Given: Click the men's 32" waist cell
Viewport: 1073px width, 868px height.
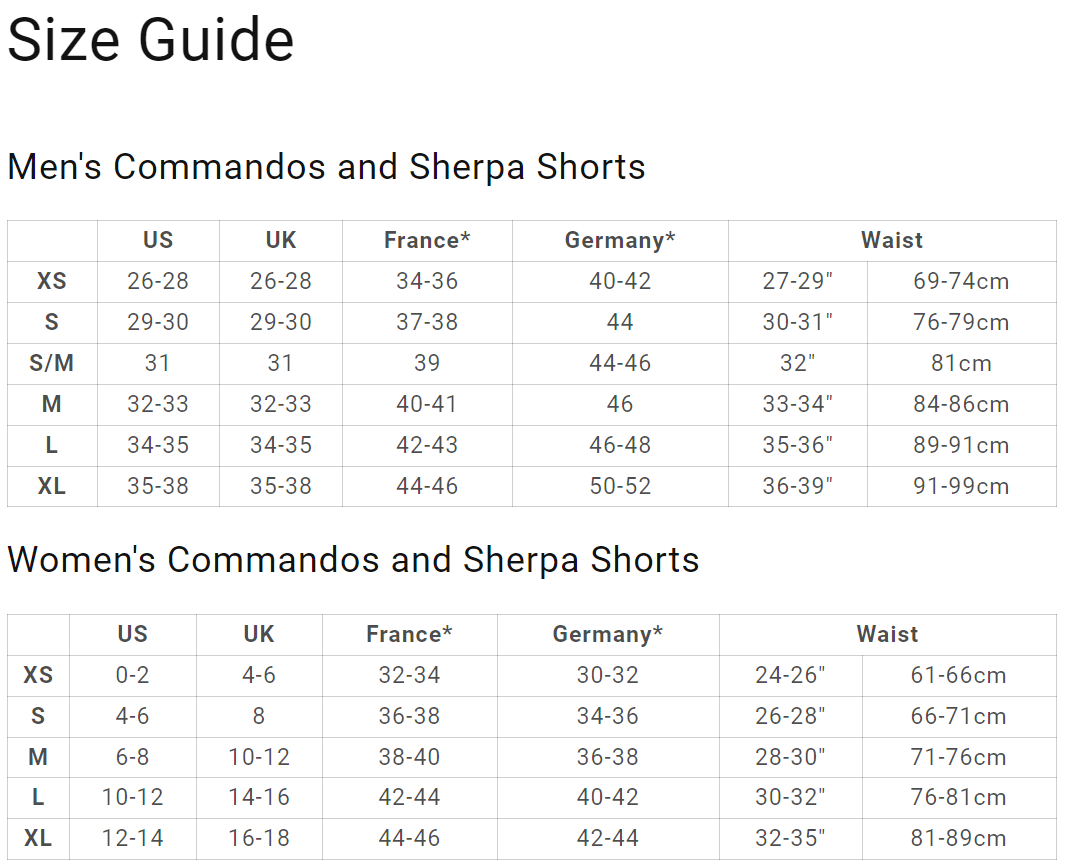Looking at the screenshot, I should pos(797,363).
